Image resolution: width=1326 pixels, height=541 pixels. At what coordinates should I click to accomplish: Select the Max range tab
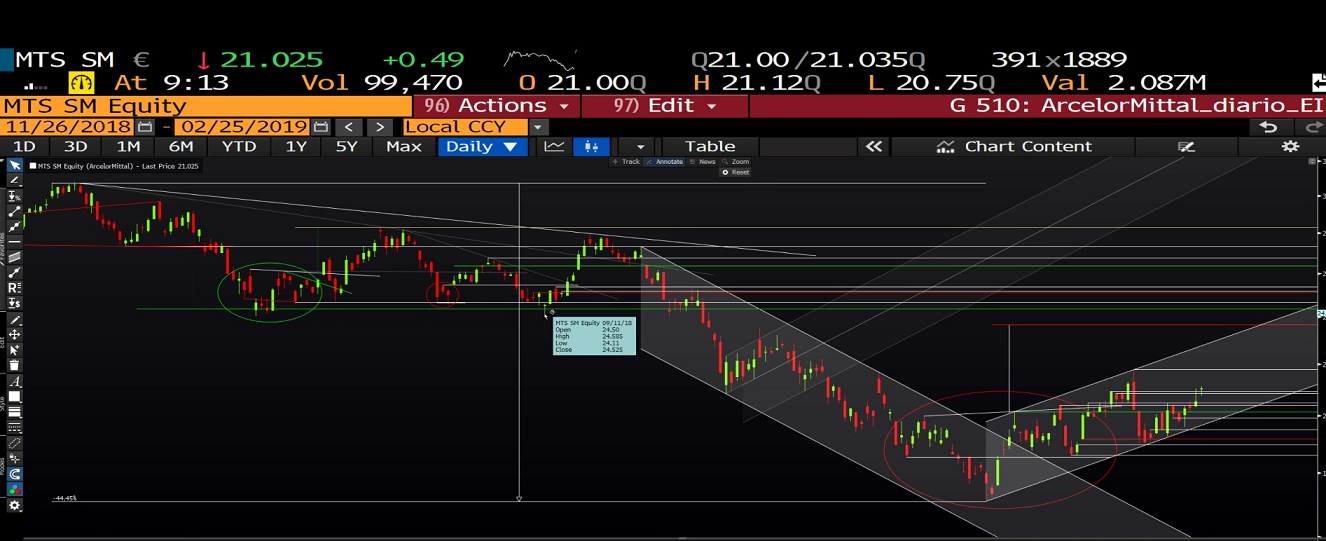click(403, 146)
